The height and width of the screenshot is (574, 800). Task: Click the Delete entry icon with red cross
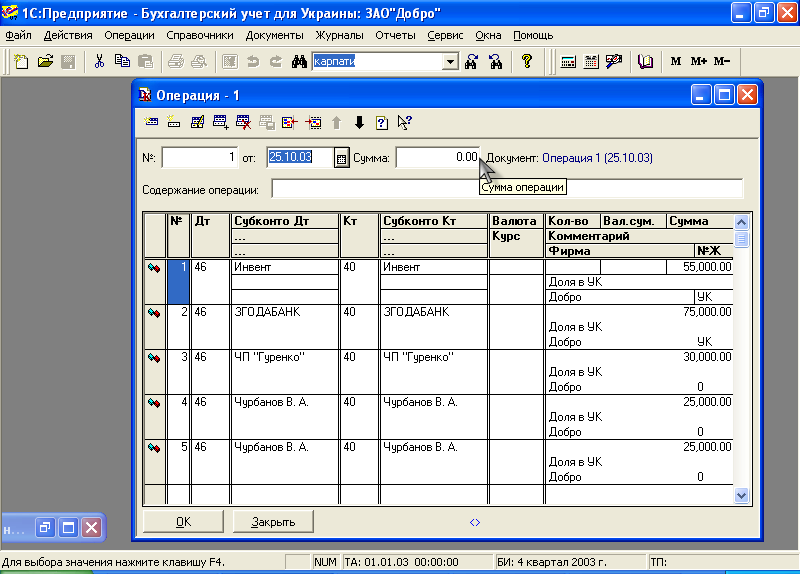(243, 122)
